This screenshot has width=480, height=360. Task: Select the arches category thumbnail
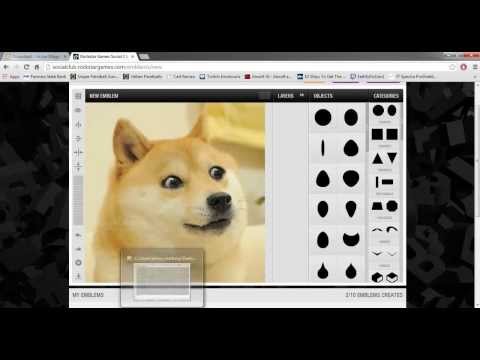384,229
